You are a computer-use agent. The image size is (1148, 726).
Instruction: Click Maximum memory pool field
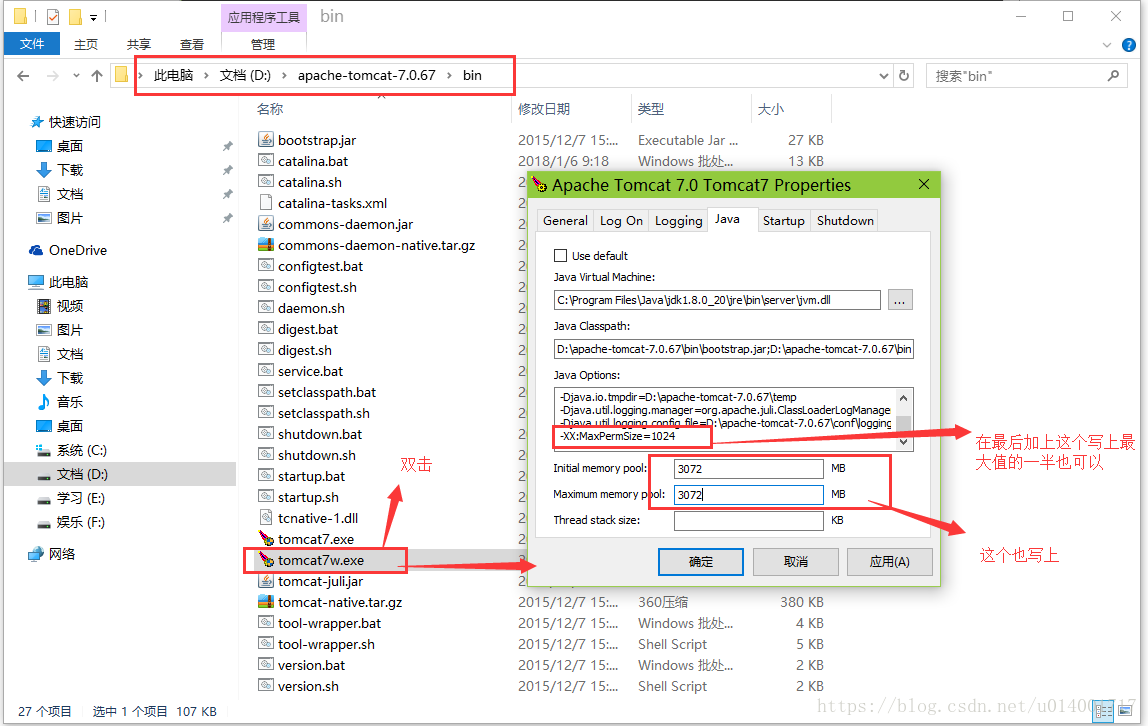pyautogui.click(x=749, y=495)
